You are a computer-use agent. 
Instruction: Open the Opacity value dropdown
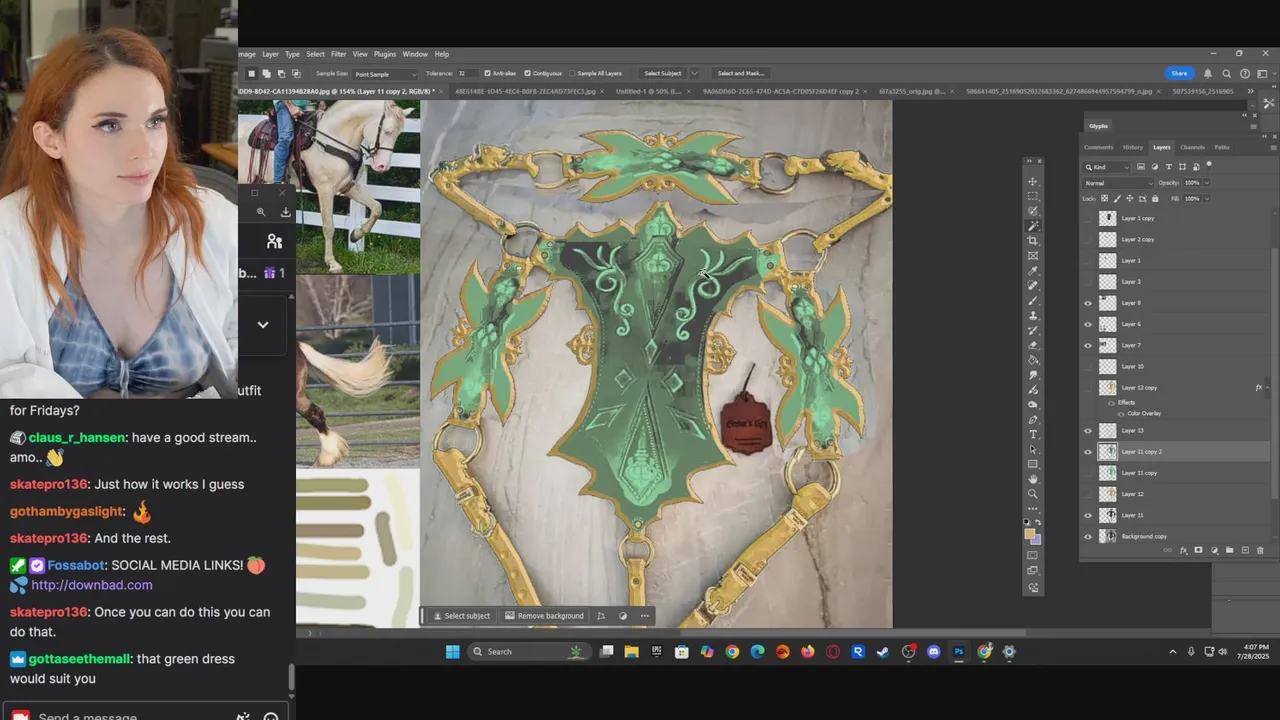1207,183
